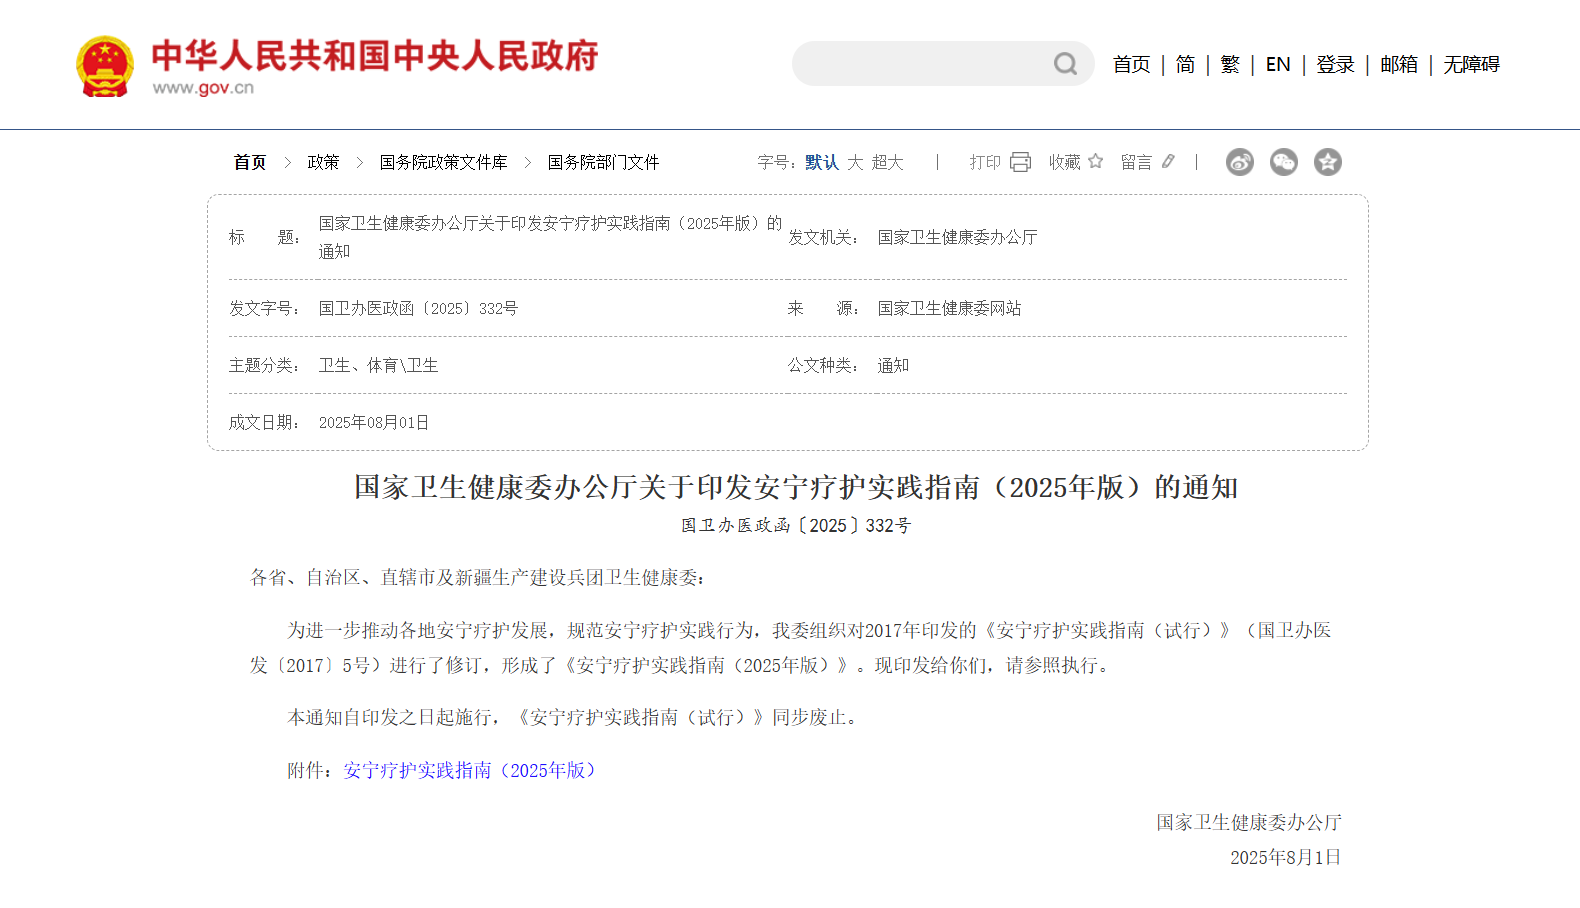1580x908 pixels.
Task: Click the main article headline
Action: point(796,487)
